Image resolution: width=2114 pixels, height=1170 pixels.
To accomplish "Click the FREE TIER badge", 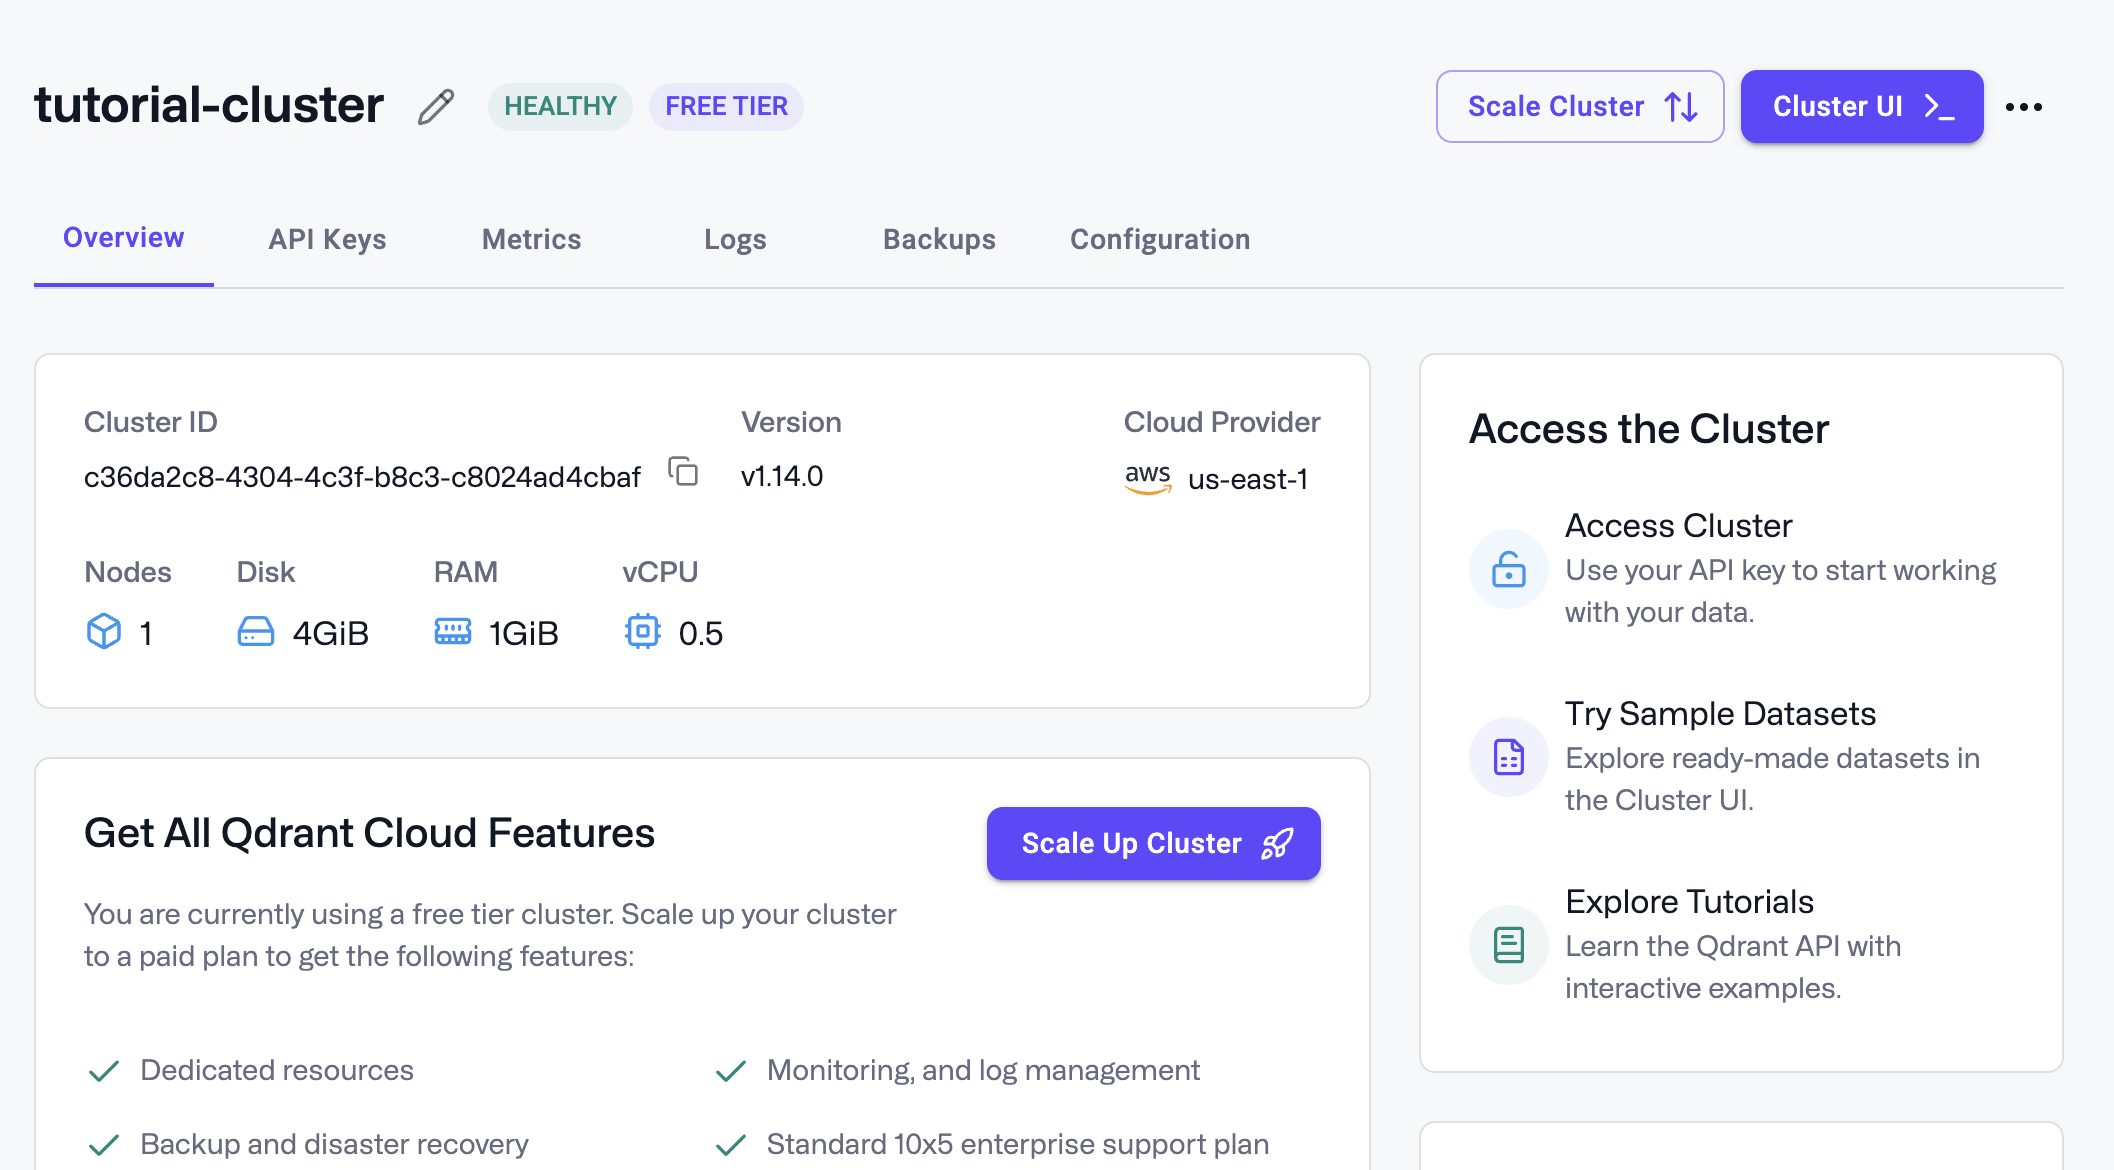I will point(726,105).
